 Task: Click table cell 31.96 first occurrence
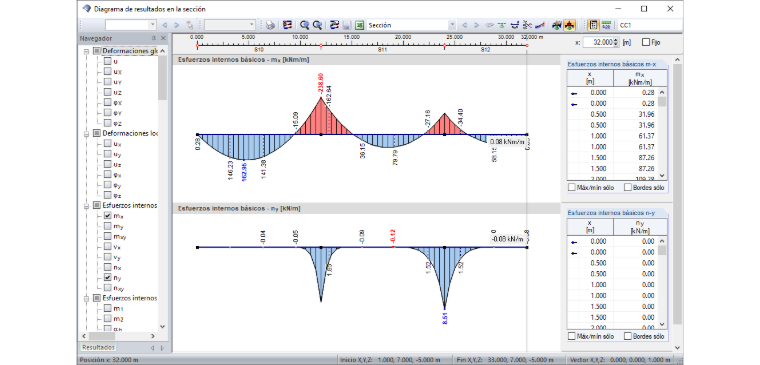pyautogui.click(x=647, y=114)
